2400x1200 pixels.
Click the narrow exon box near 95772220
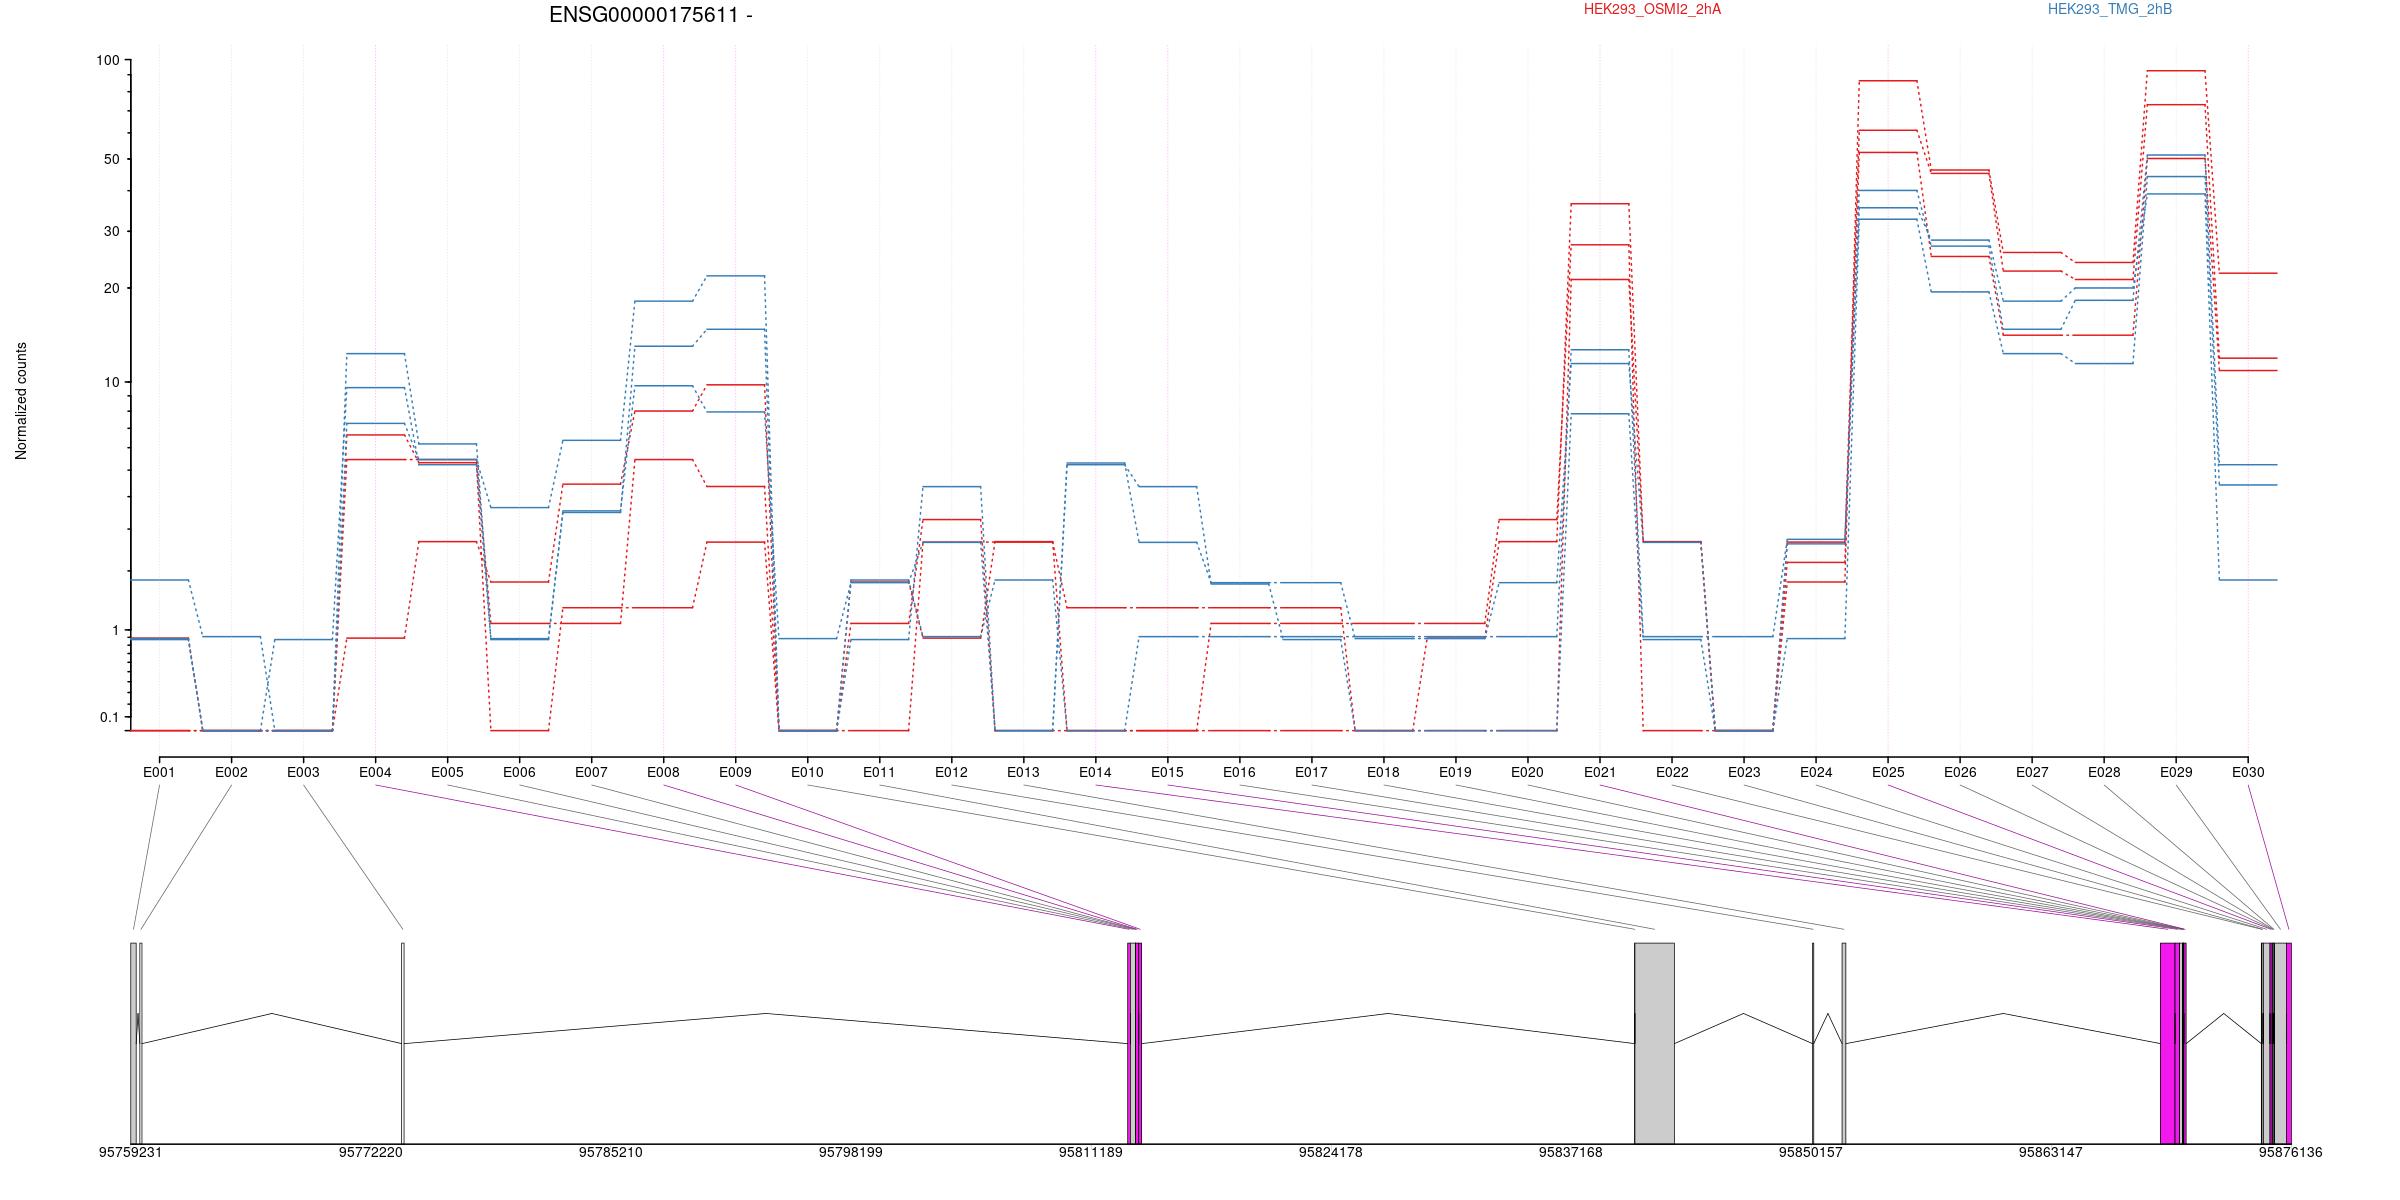pos(403,1043)
